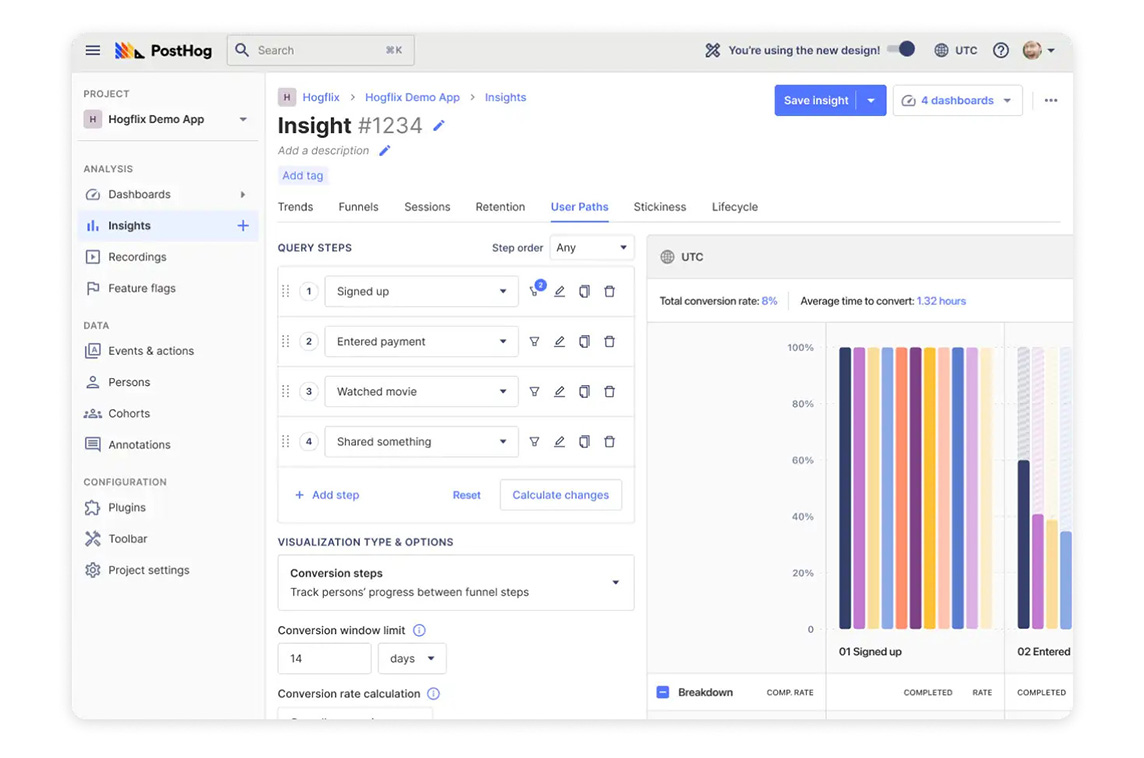This screenshot has width=1144, height=758.
Task: Switch to the Funnels tab
Action: click(358, 207)
